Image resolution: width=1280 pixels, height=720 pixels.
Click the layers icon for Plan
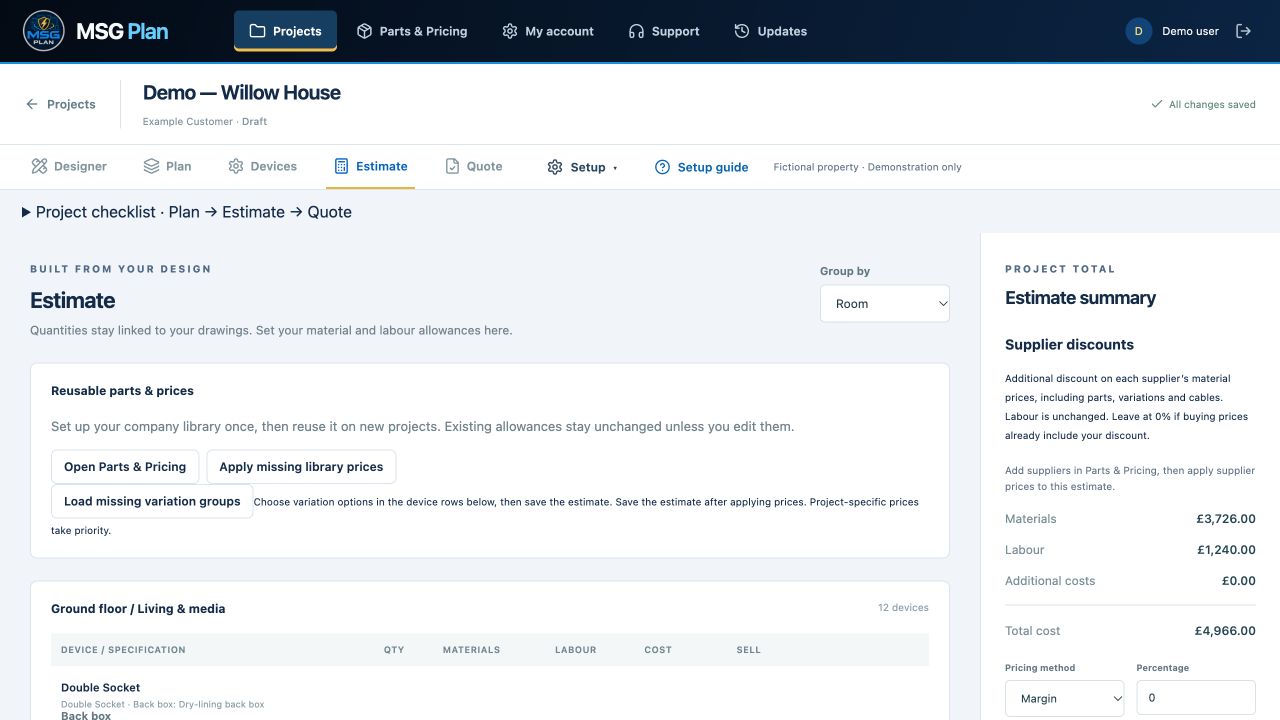[x=151, y=166]
